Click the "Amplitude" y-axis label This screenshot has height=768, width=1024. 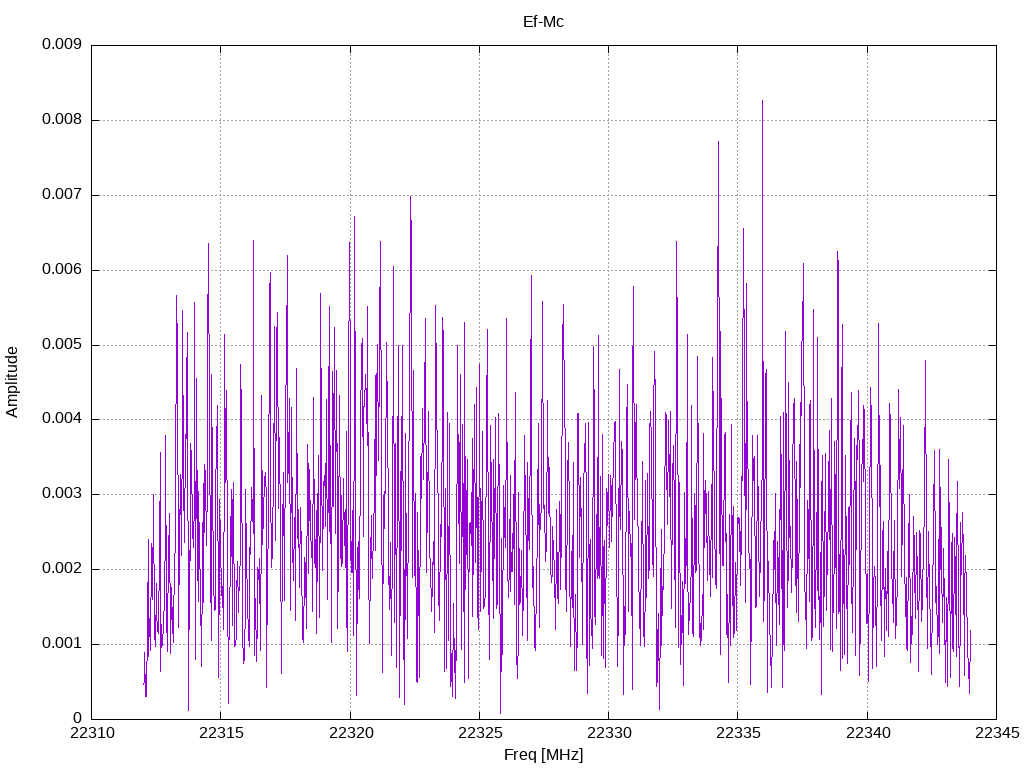(12, 382)
